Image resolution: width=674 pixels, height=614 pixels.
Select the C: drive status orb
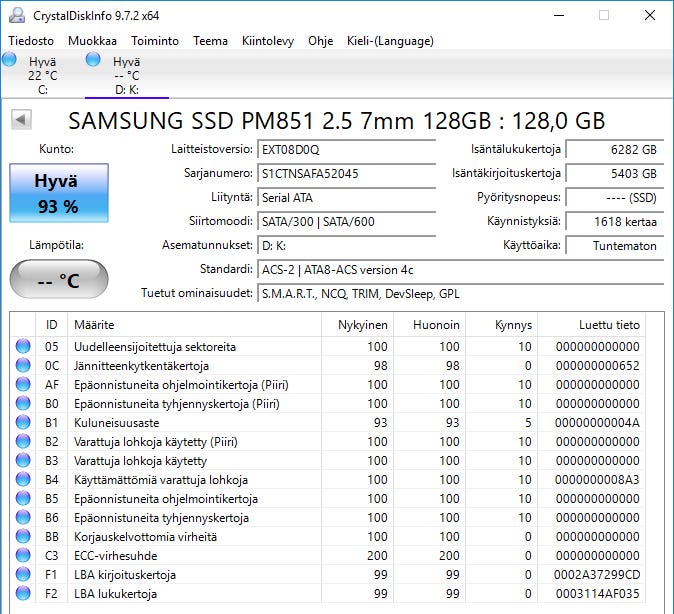click(x=10, y=61)
